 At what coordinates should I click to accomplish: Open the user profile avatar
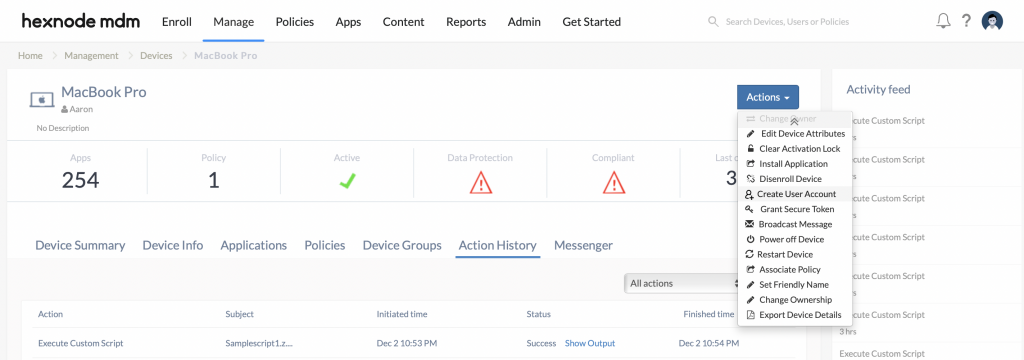pos(992,22)
